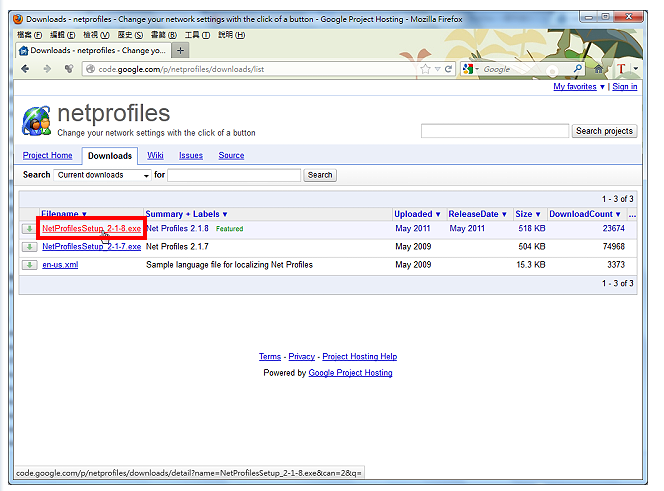Click download arrow for en-us.xml

tap(29, 265)
